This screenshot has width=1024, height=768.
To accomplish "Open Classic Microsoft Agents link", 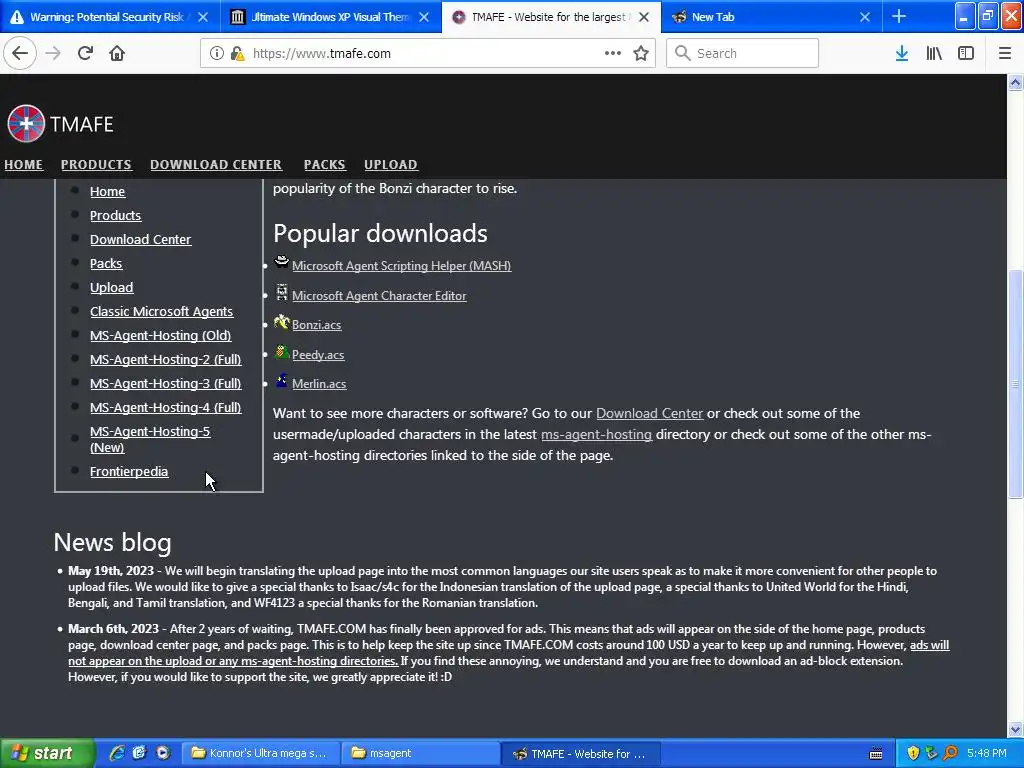I will [x=161, y=312].
